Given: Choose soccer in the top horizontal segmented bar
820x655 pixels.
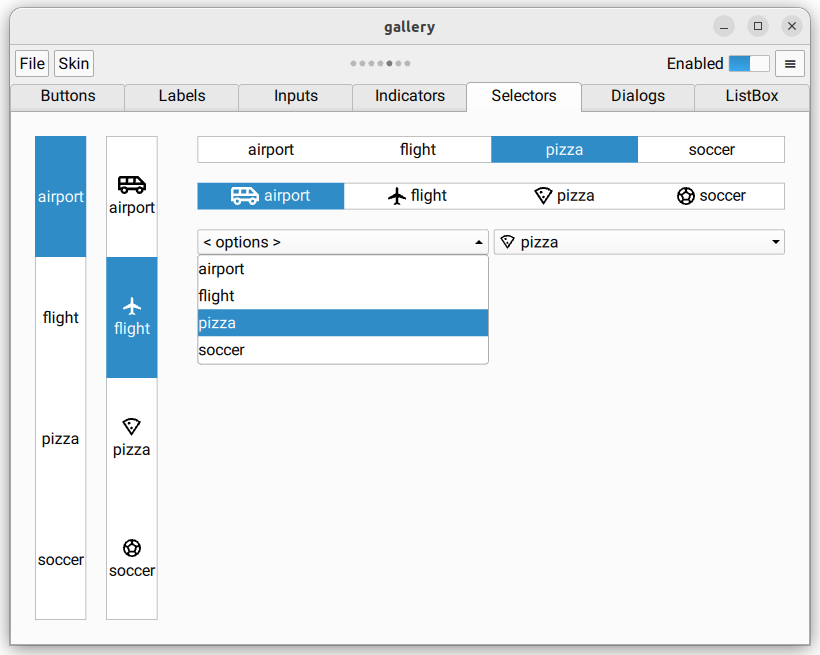Looking at the screenshot, I should pyautogui.click(x=711, y=150).
